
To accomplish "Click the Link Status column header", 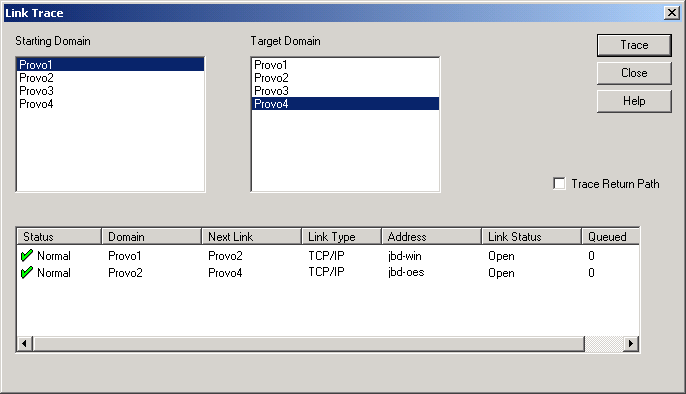I will [x=532, y=237].
